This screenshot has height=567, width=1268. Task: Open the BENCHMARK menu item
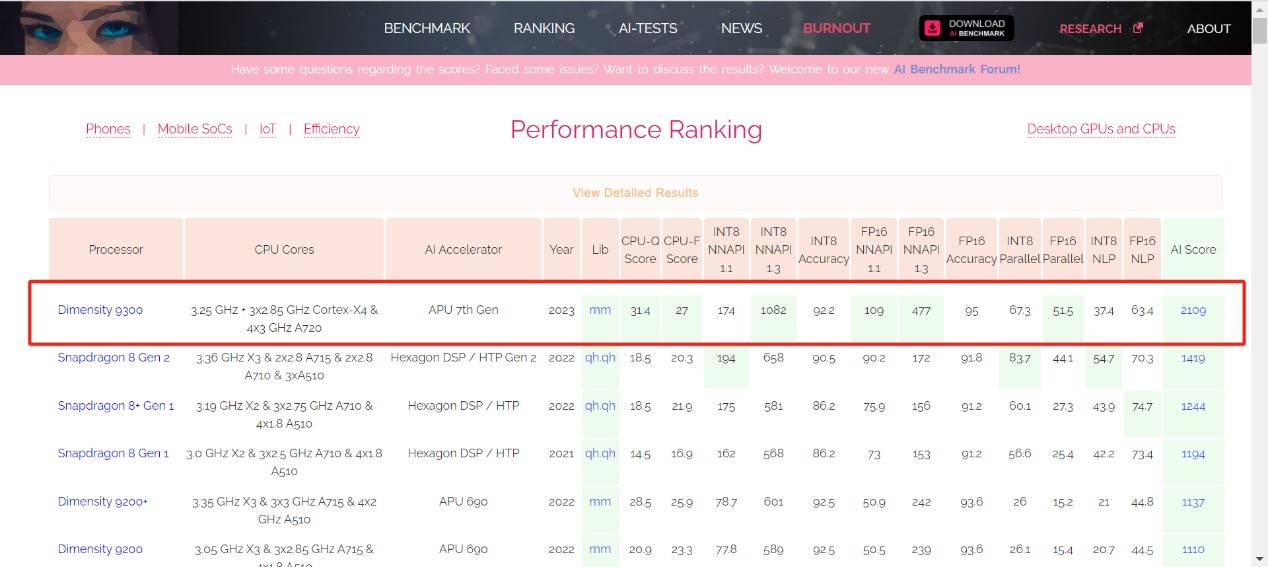coord(427,28)
